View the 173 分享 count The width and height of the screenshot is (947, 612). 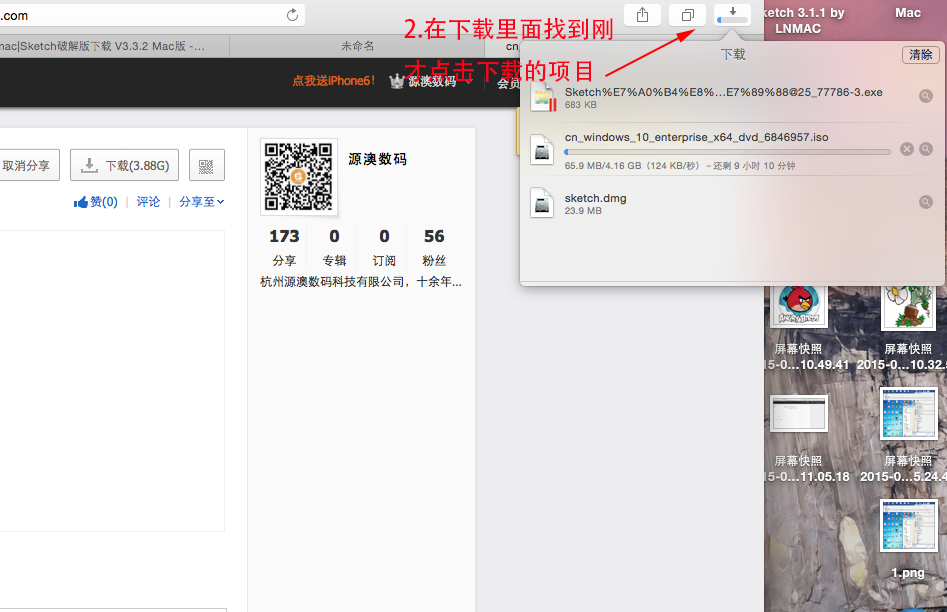pyautogui.click(x=284, y=247)
